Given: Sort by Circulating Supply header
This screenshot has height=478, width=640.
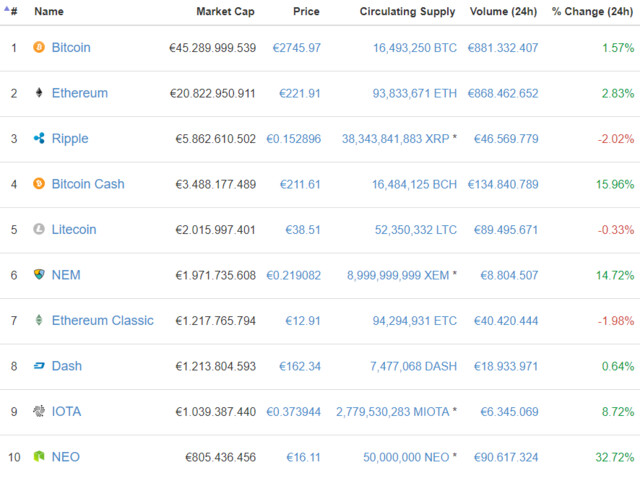Looking at the screenshot, I should (407, 11).
